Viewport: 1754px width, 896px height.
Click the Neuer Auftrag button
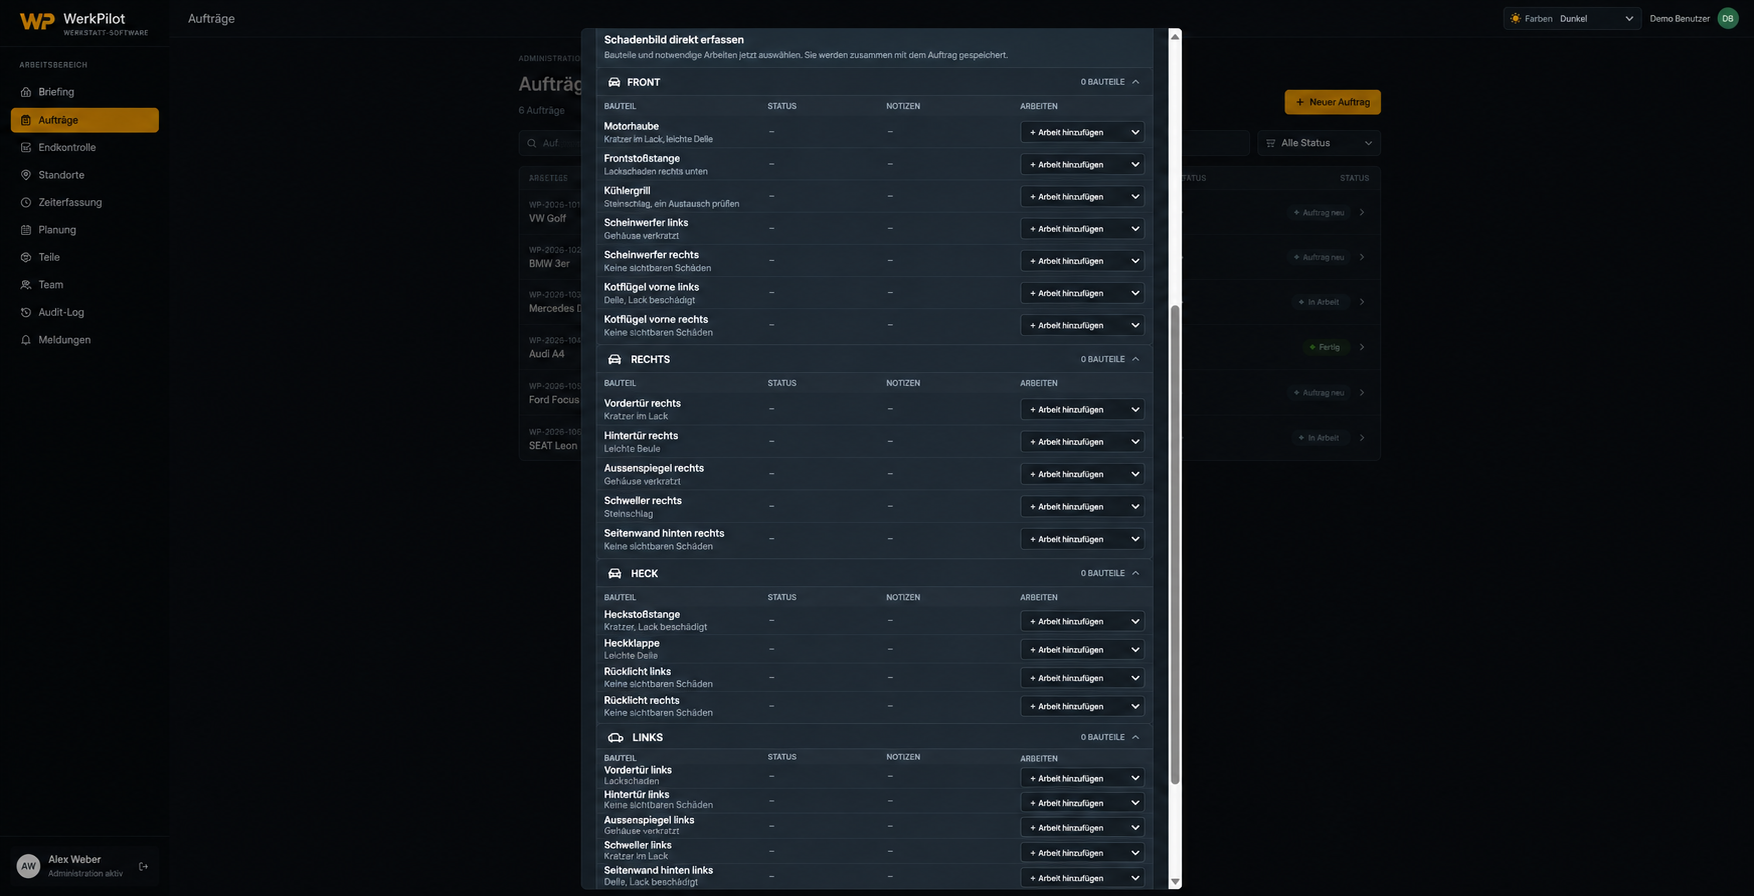(1332, 102)
